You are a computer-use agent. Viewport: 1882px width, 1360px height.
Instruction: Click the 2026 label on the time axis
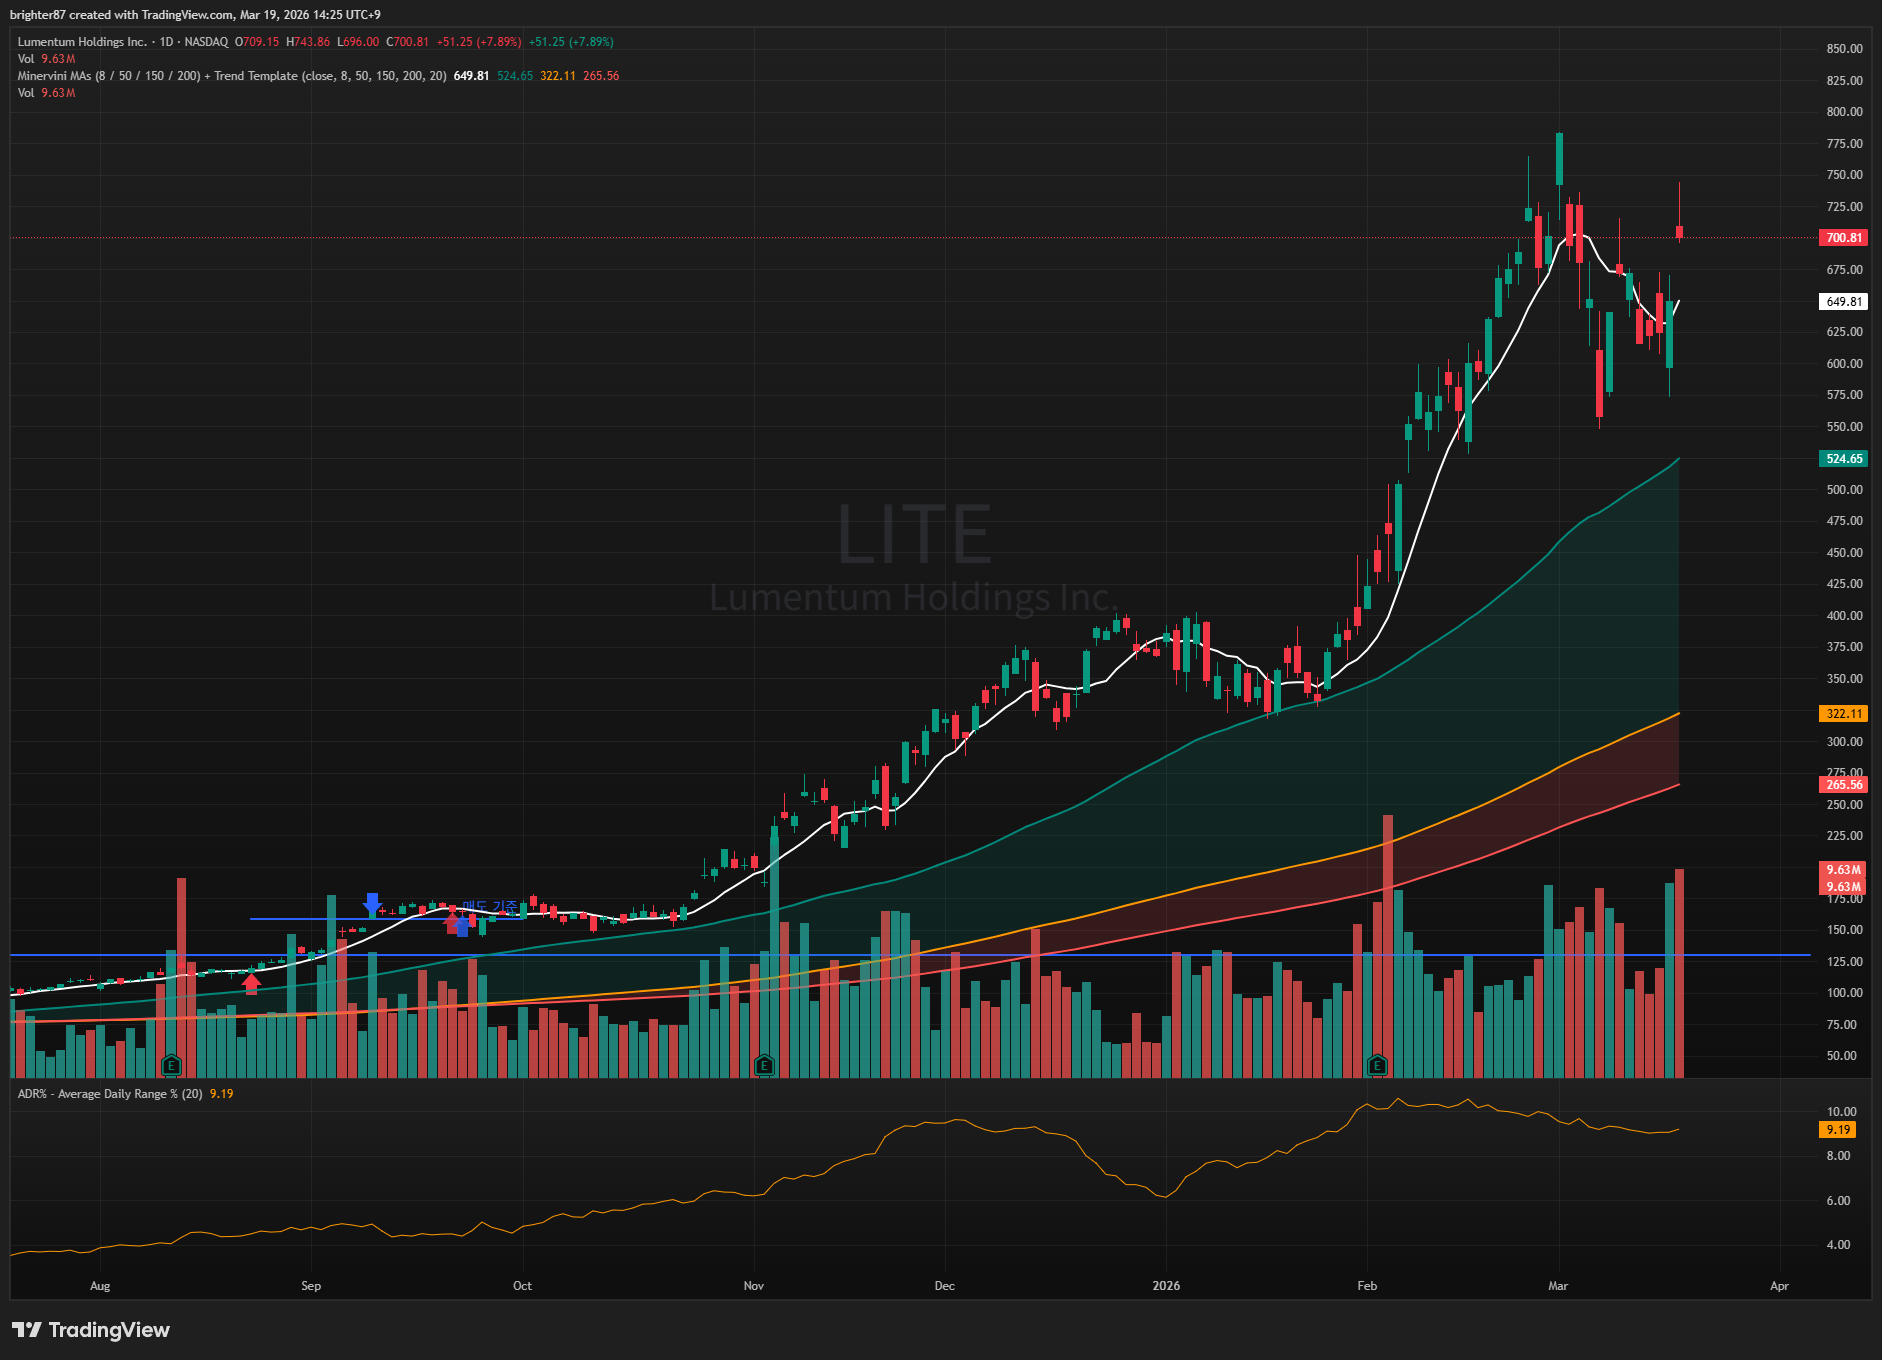(1166, 1286)
